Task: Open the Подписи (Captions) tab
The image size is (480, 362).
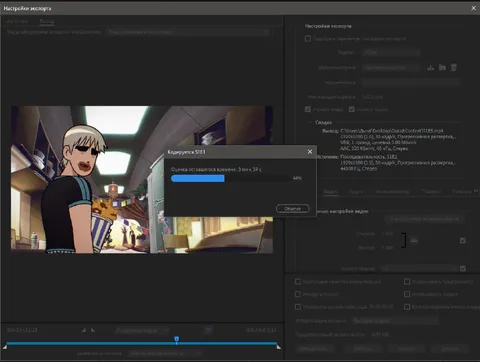Action: [431, 191]
